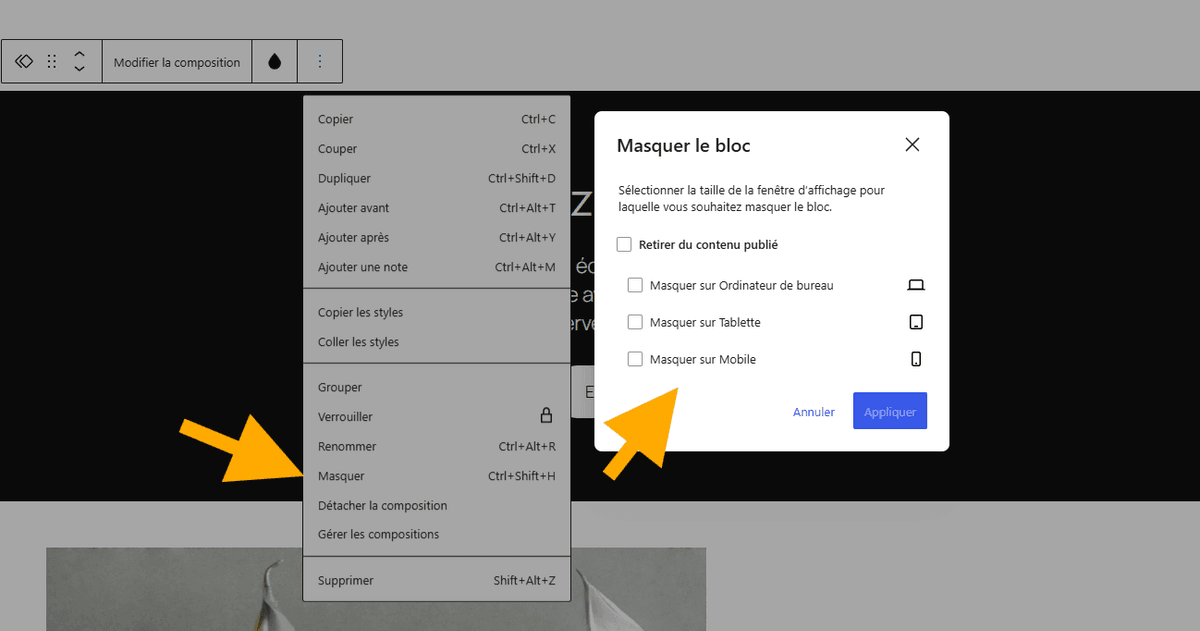The image size is (1200, 631).
Task: Click the Annuler link
Action: coord(813,411)
